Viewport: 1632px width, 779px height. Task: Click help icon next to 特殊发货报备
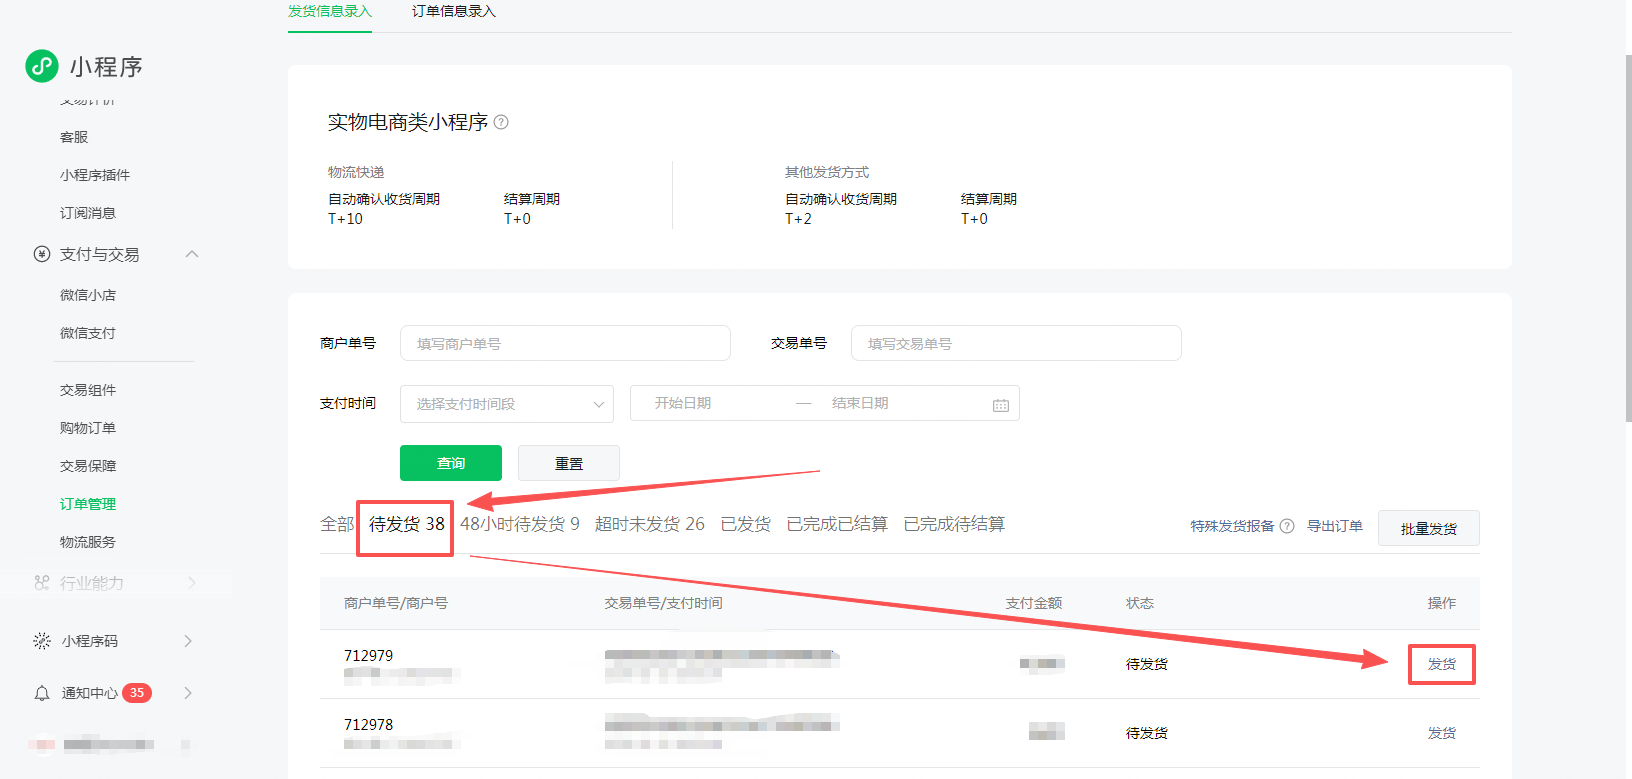click(x=1287, y=526)
